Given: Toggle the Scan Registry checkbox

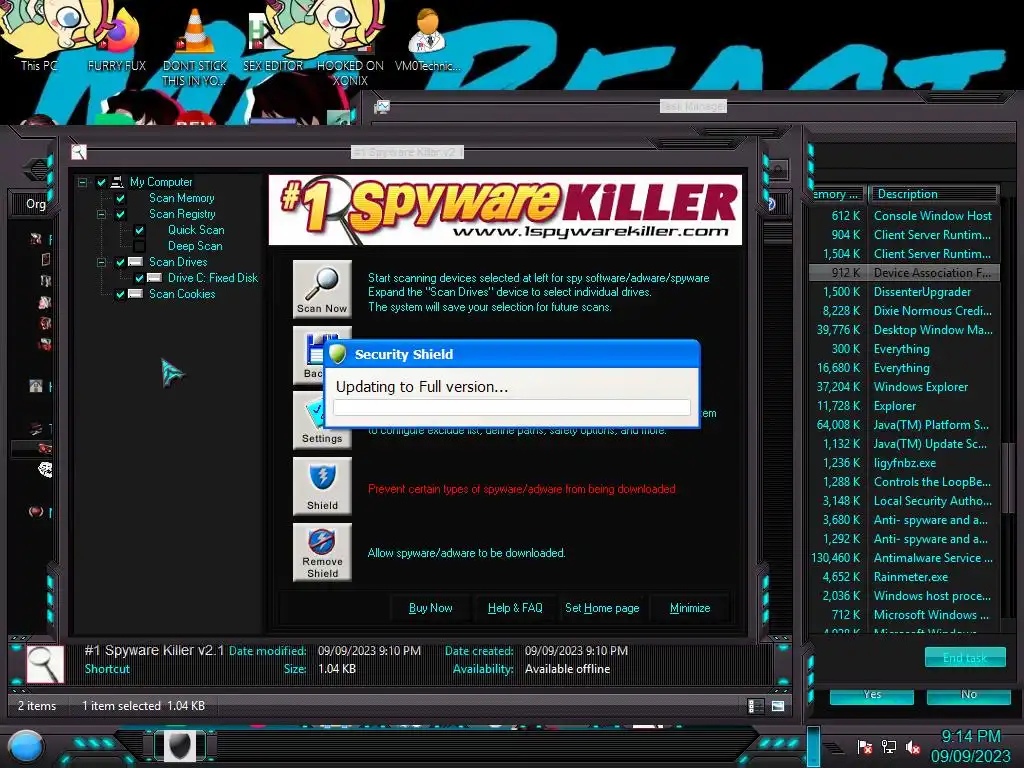Looking at the screenshot, I should 120,214.
